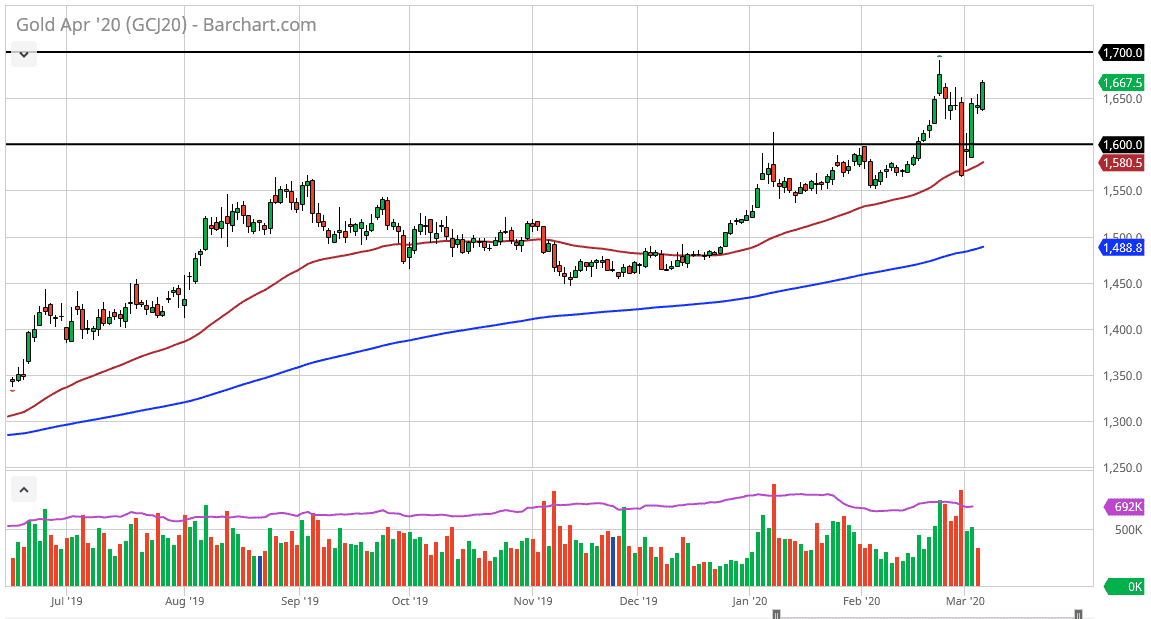
Task: Grab the right handle of the range scrollbar
Action: coord(1078,614)
